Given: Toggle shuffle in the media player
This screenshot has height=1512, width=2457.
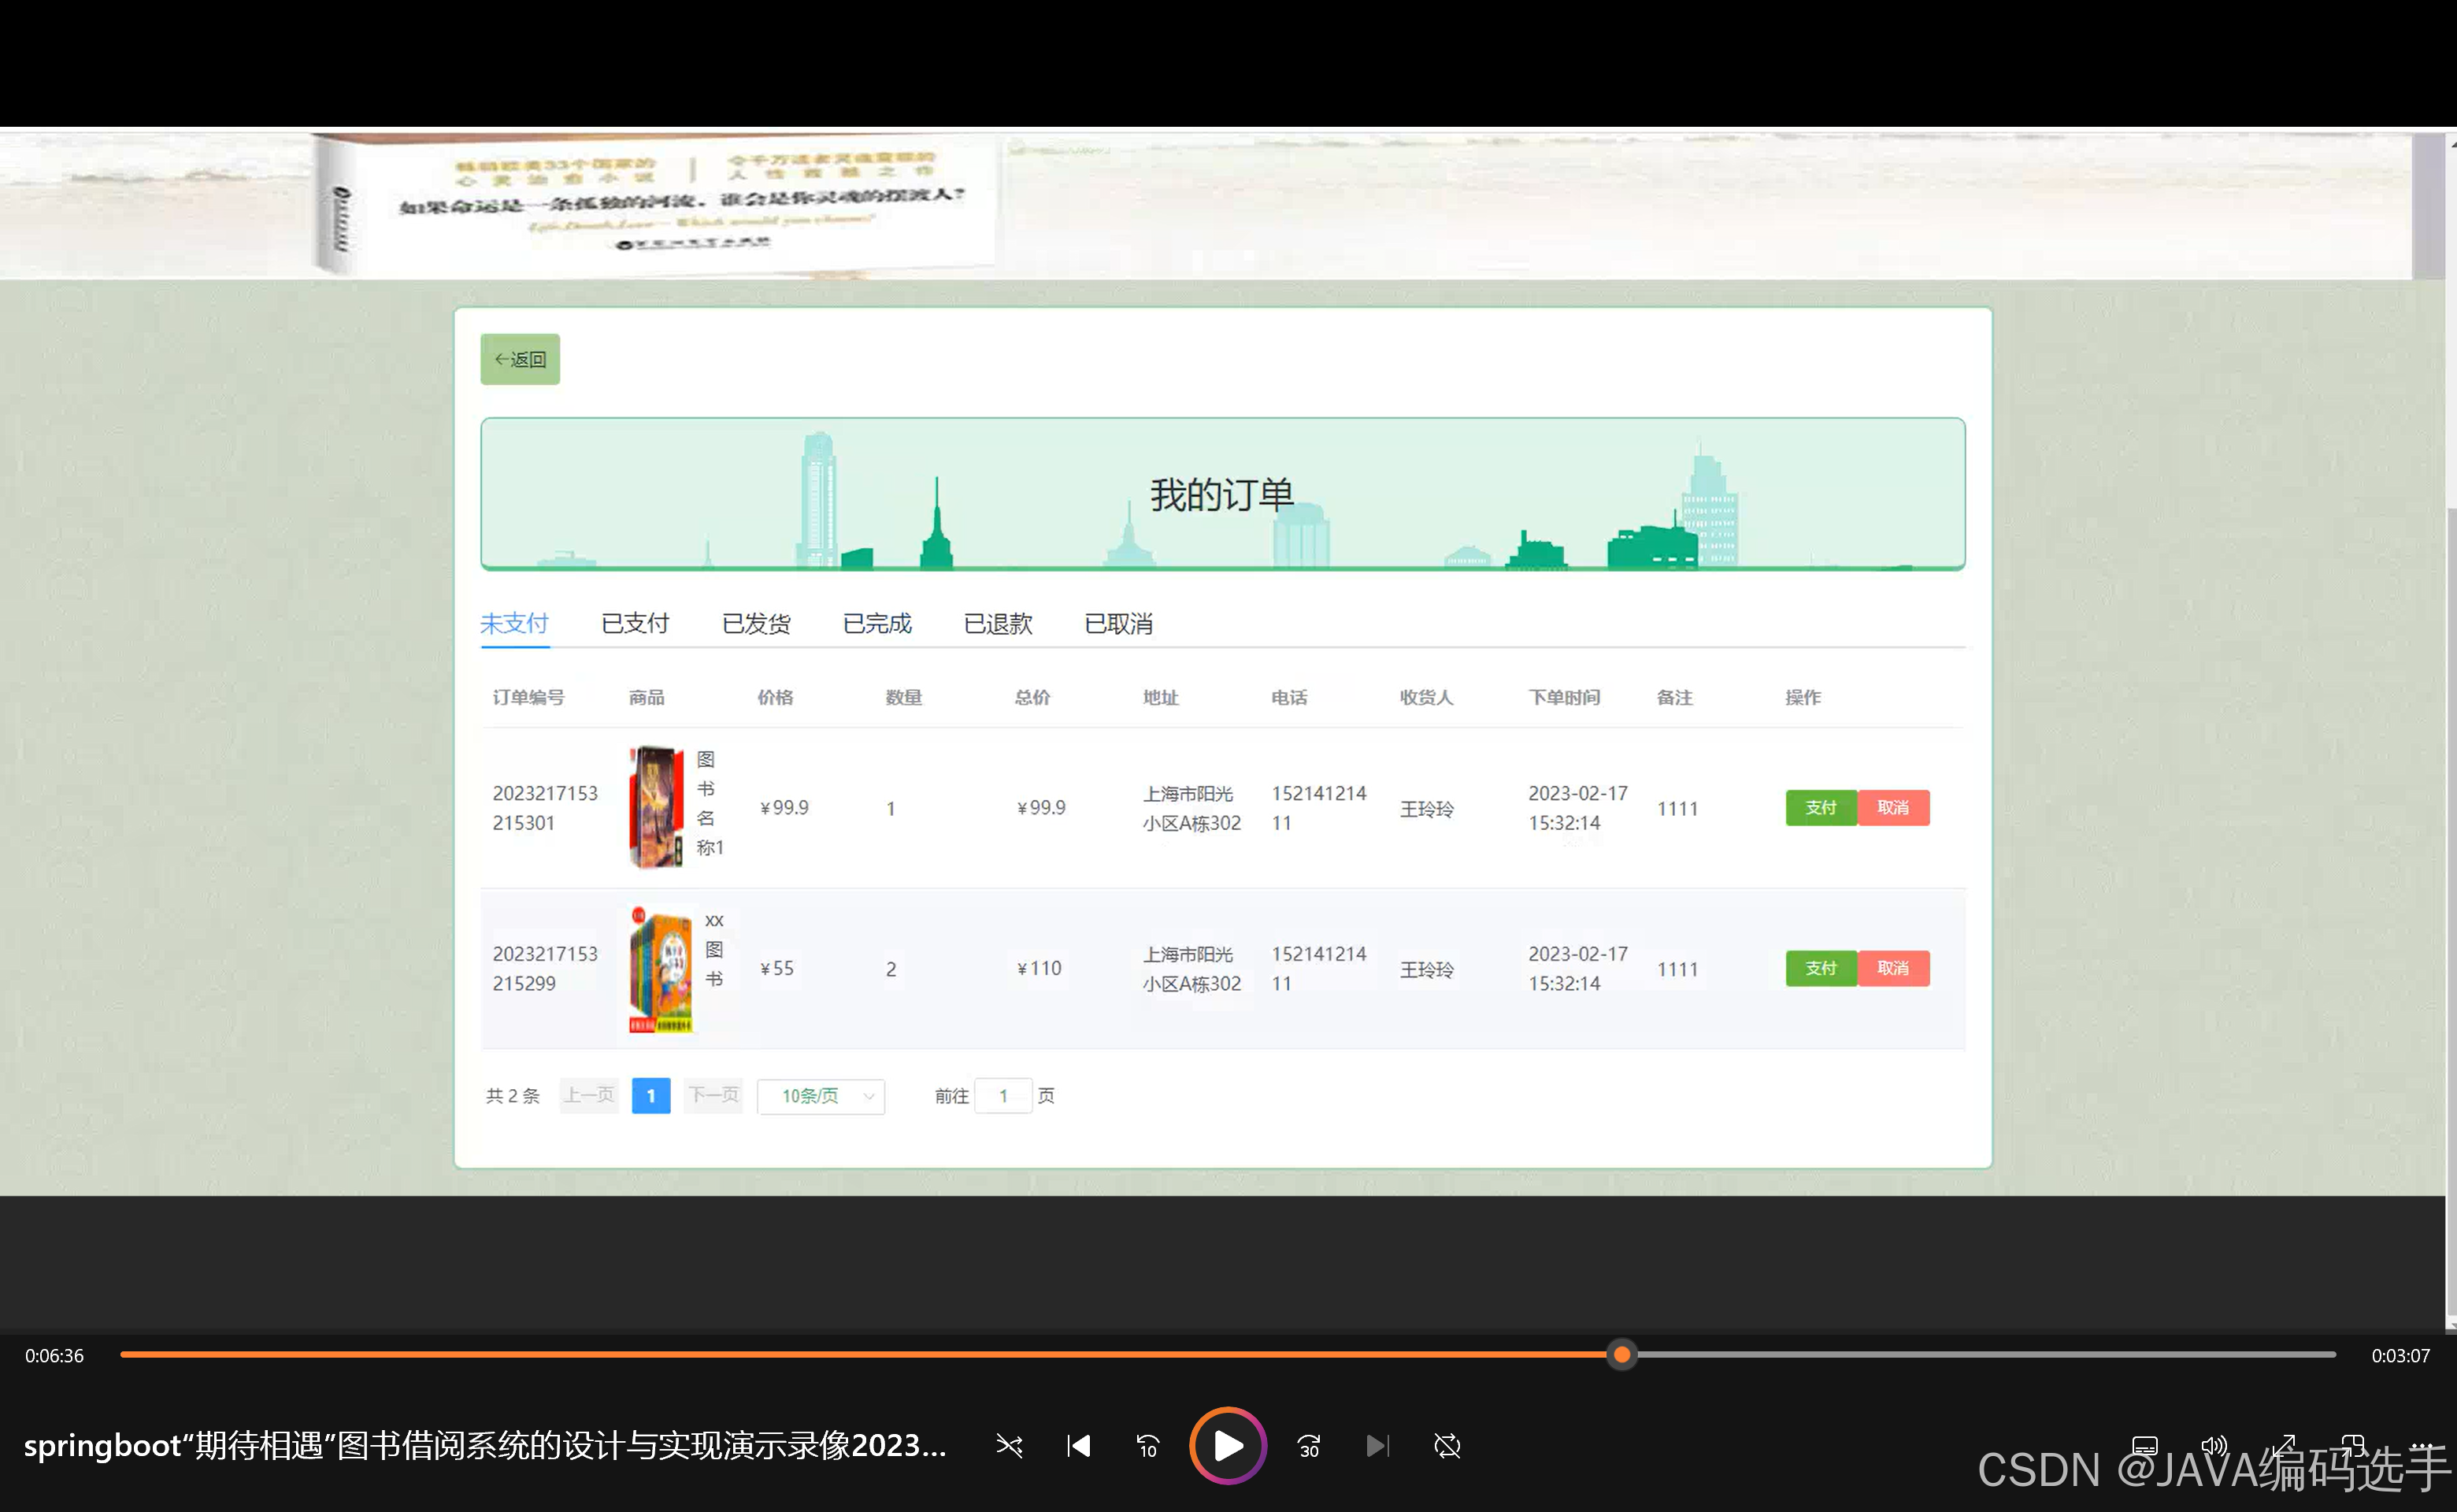Looking at the screenshot, I should [x=1009, y=1446].
